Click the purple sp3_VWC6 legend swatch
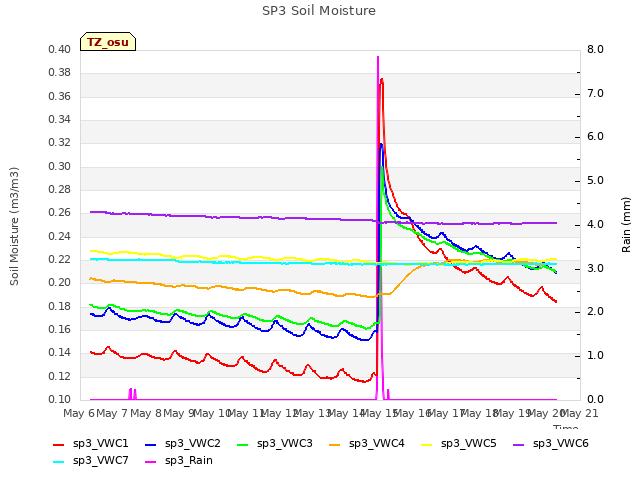 point(519,444)
